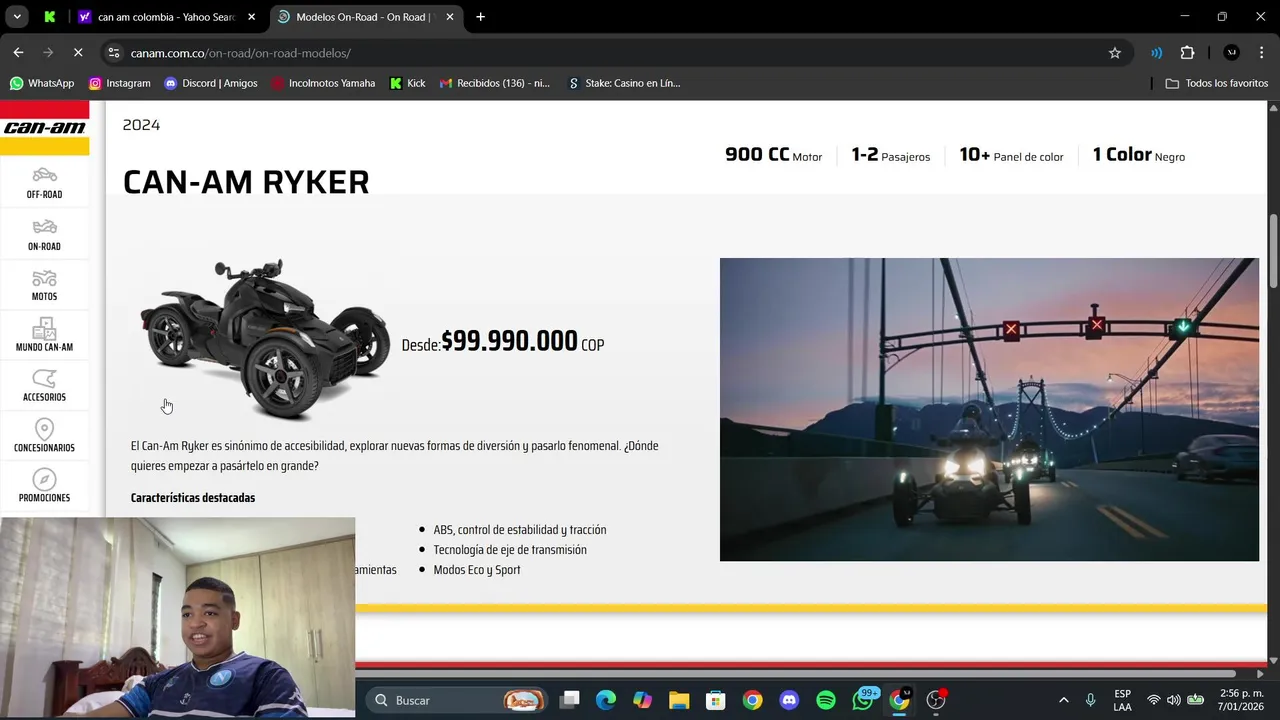1280x720 pixels.
Task: Click the CAN-AM RYKER heading
Action: point(246,182)
